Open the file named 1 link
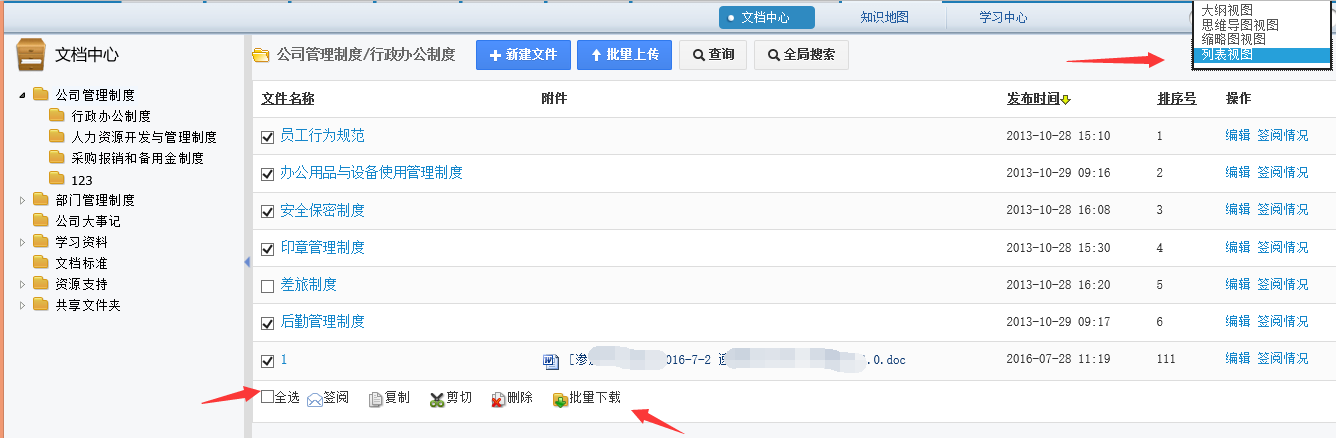 (x=284, y=360)
